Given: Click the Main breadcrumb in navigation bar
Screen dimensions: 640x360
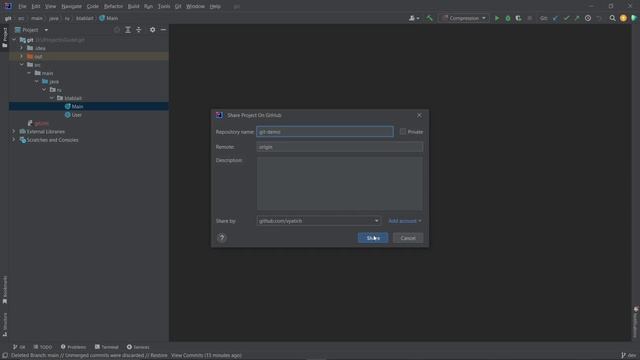Looking at the screenshot, I should click(109, 18).
